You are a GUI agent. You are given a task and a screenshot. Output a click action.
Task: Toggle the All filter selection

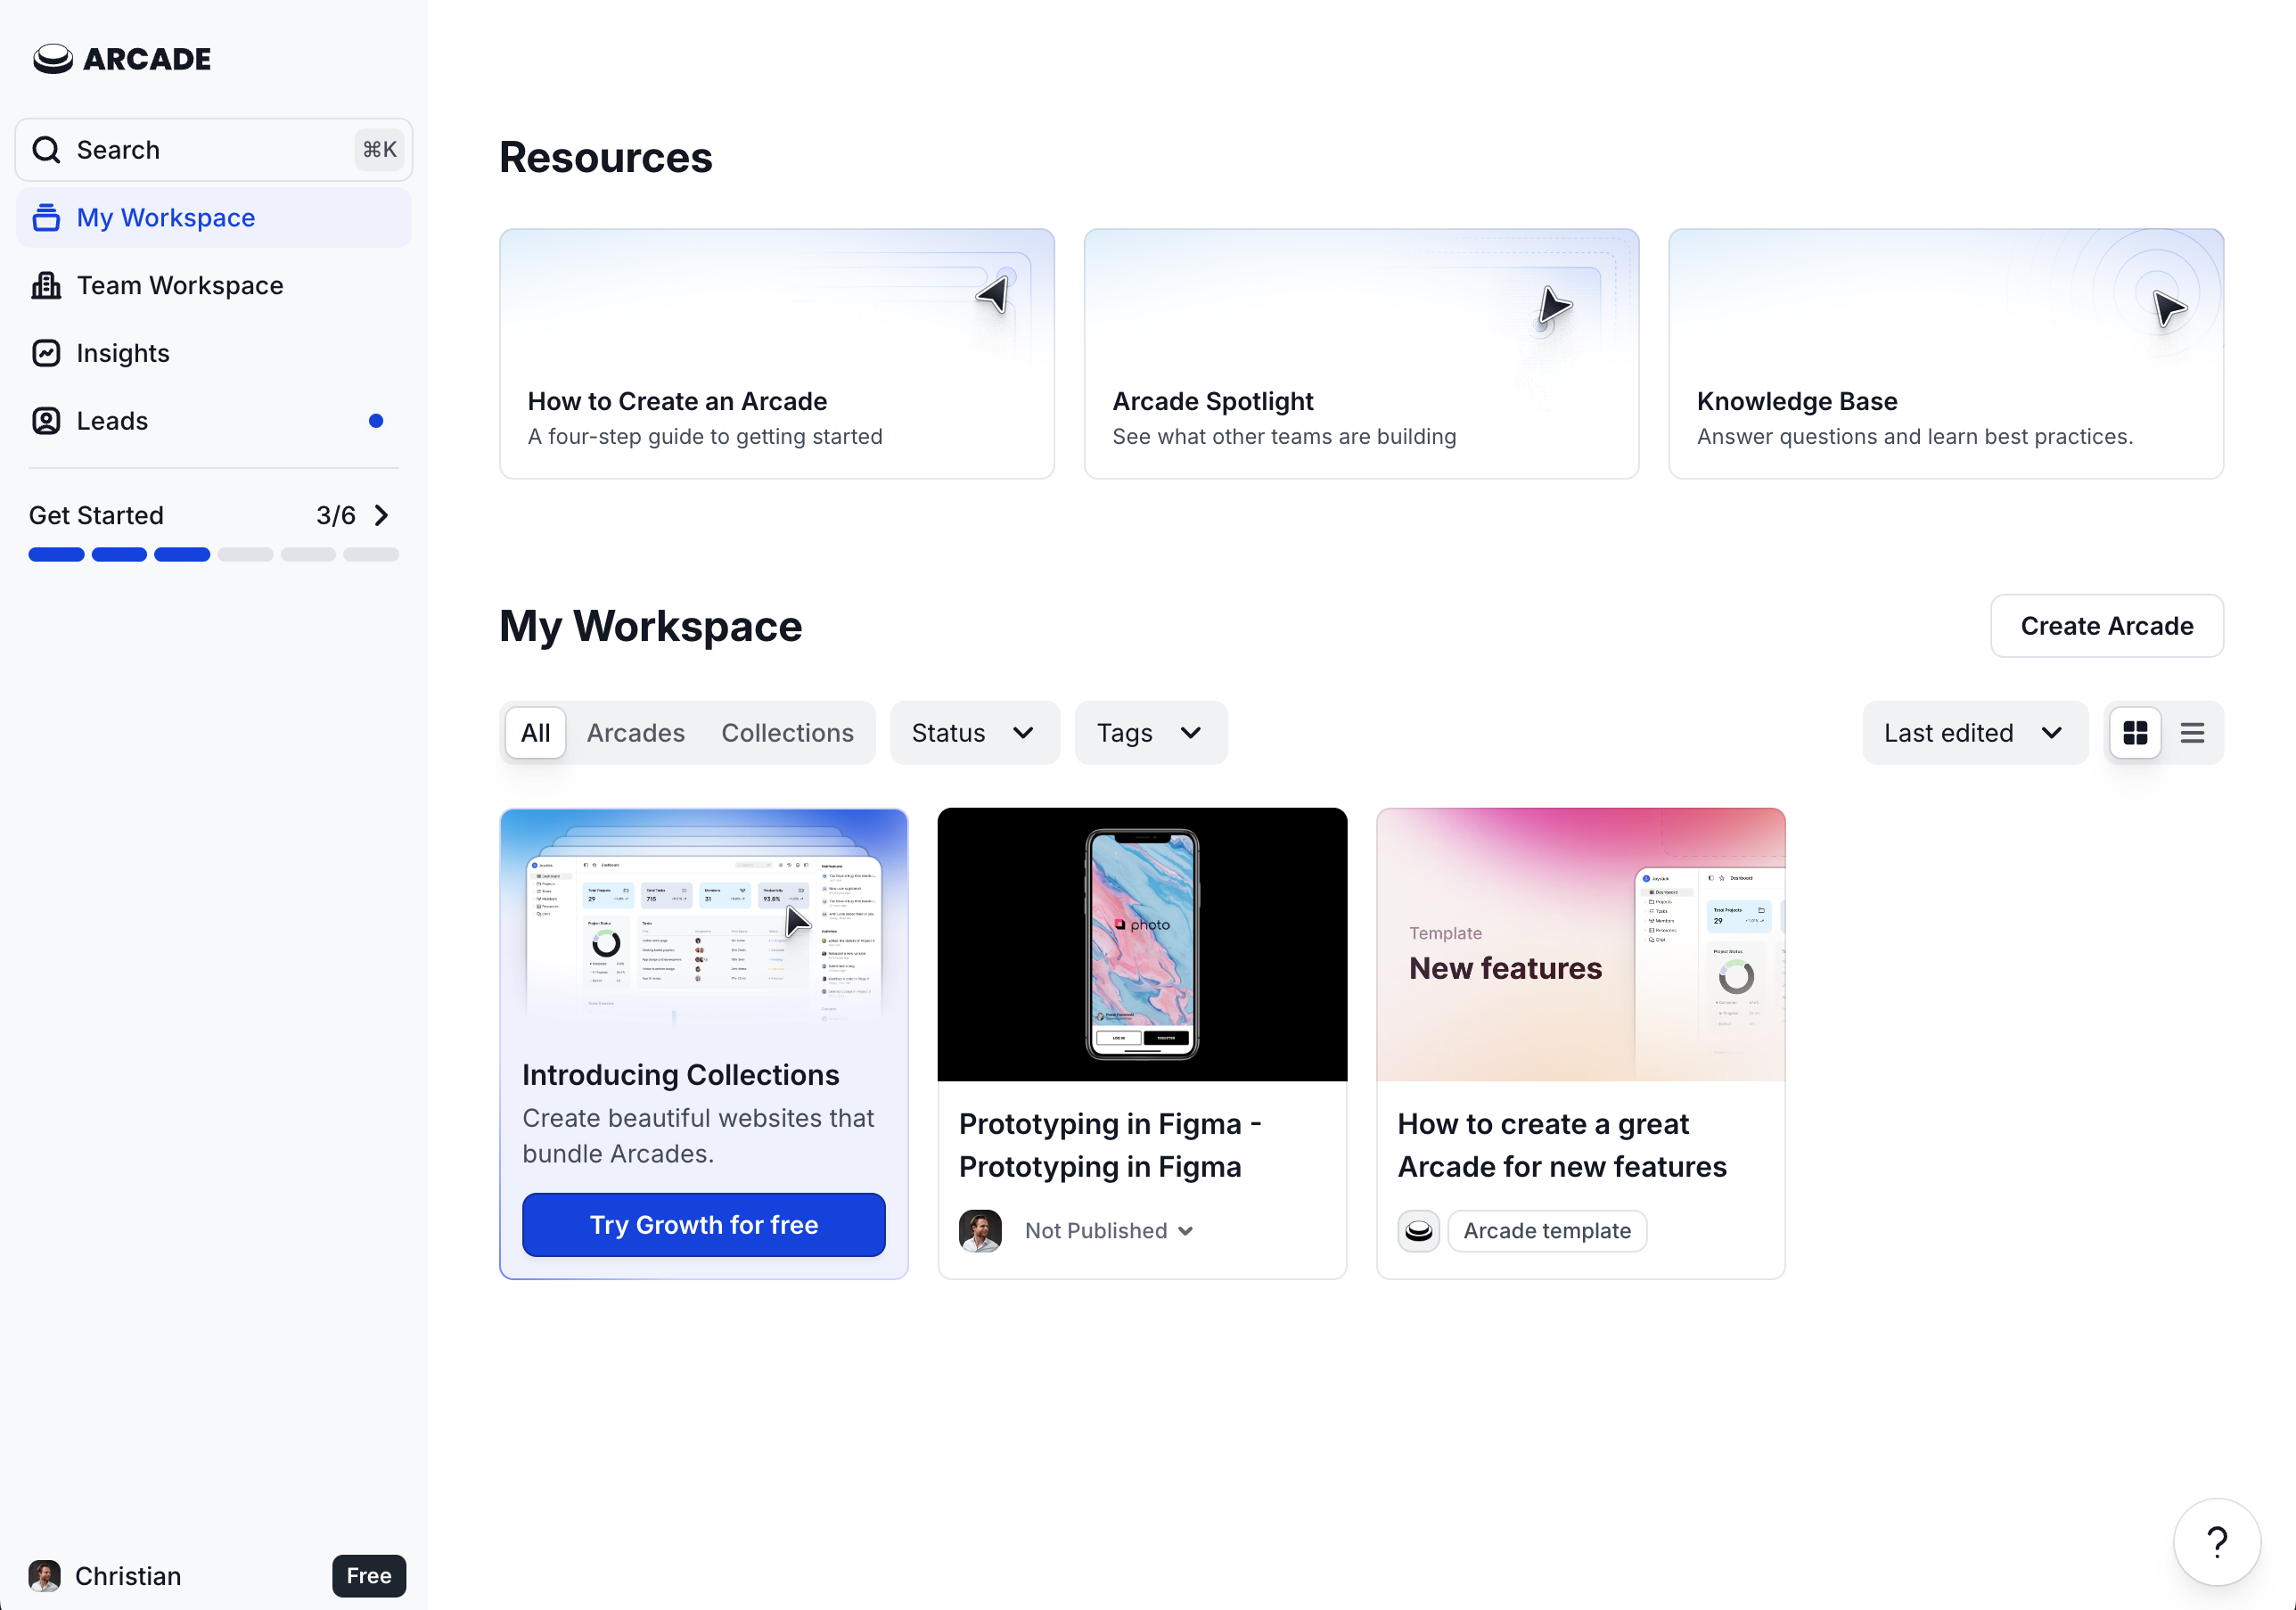[536, 733]
